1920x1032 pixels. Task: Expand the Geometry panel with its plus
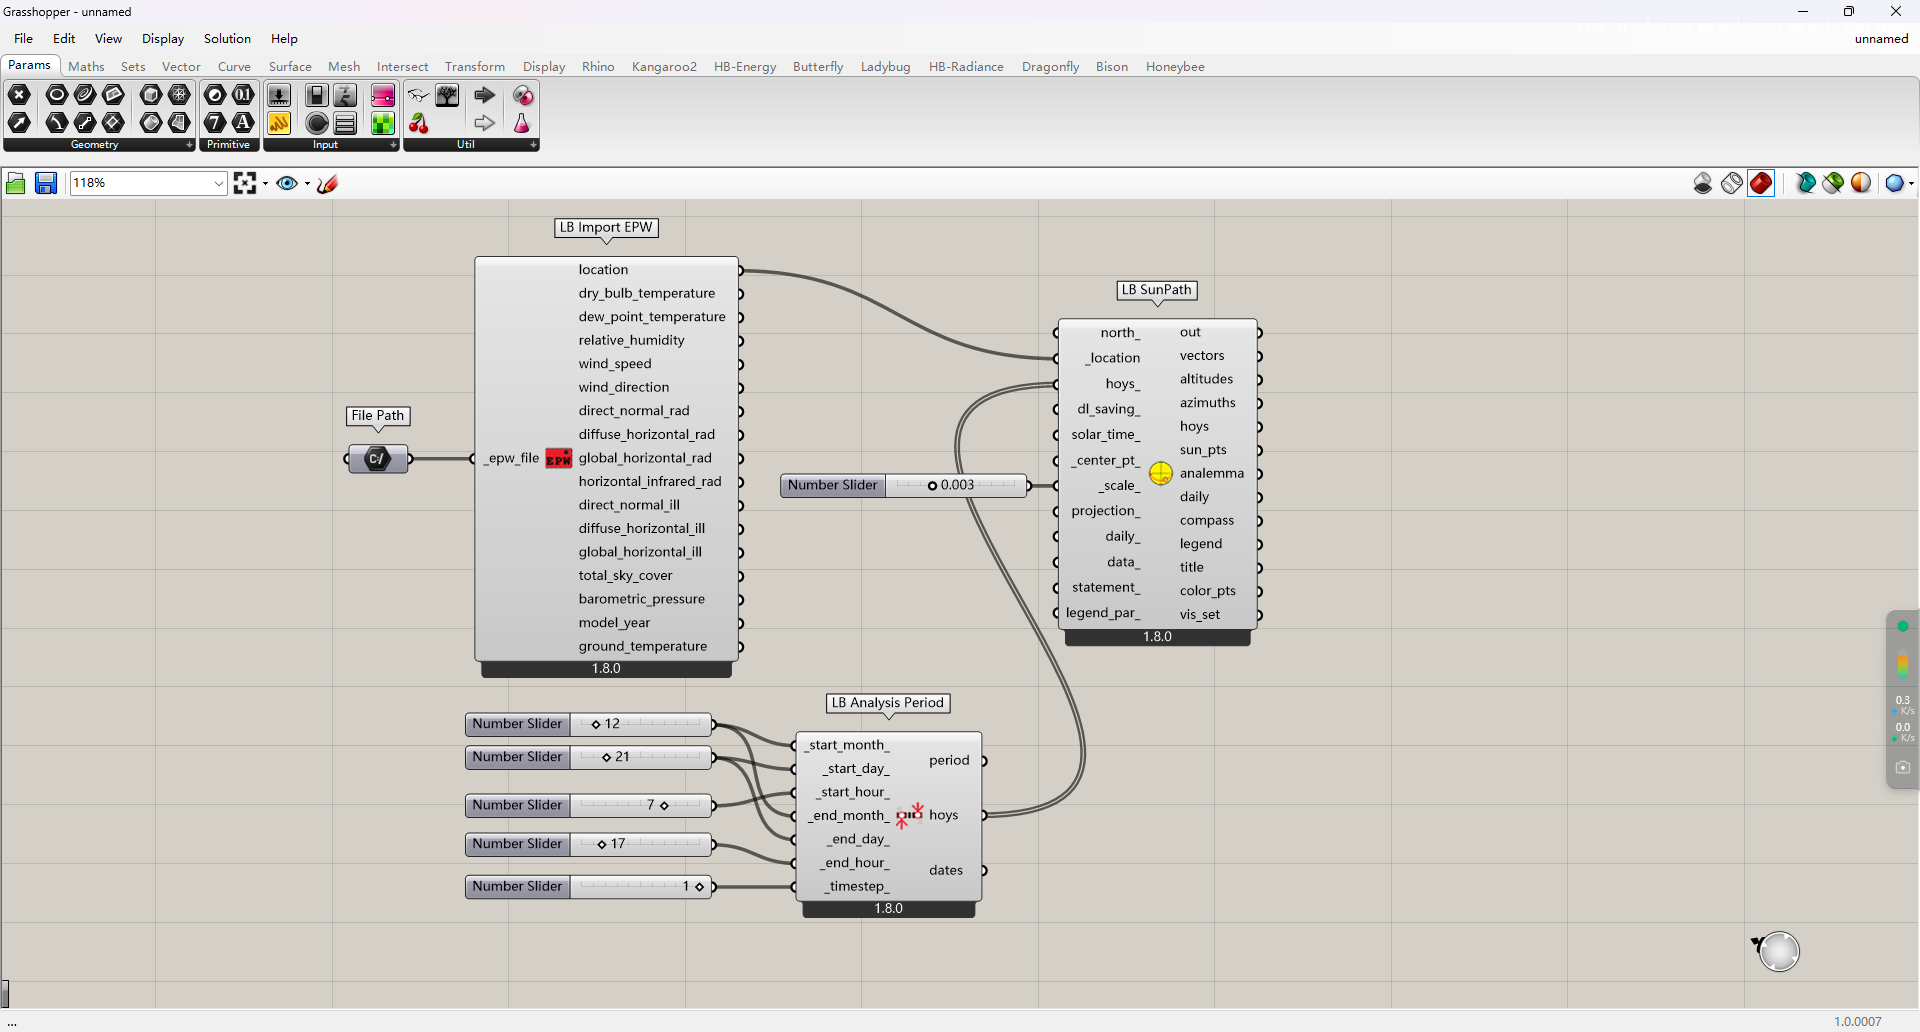(189, 145)
